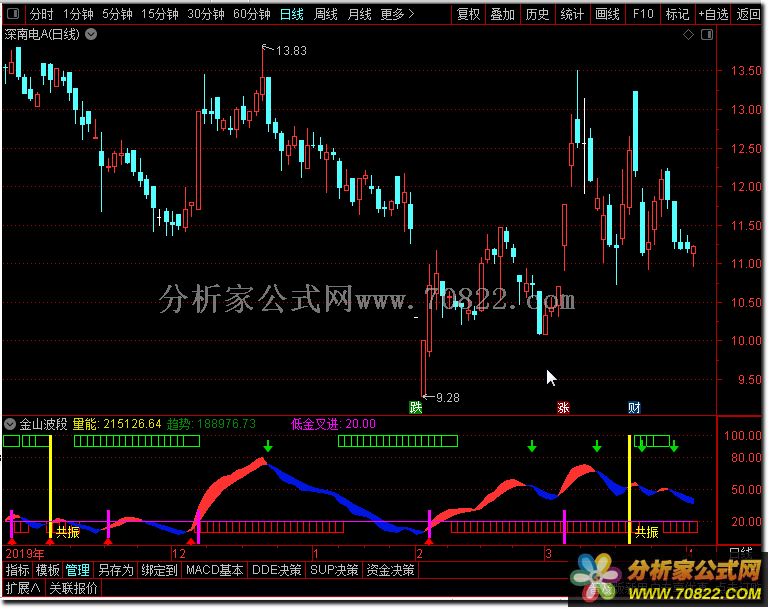Click the right 共振 yellow label
770x609 pixels.
646,532
